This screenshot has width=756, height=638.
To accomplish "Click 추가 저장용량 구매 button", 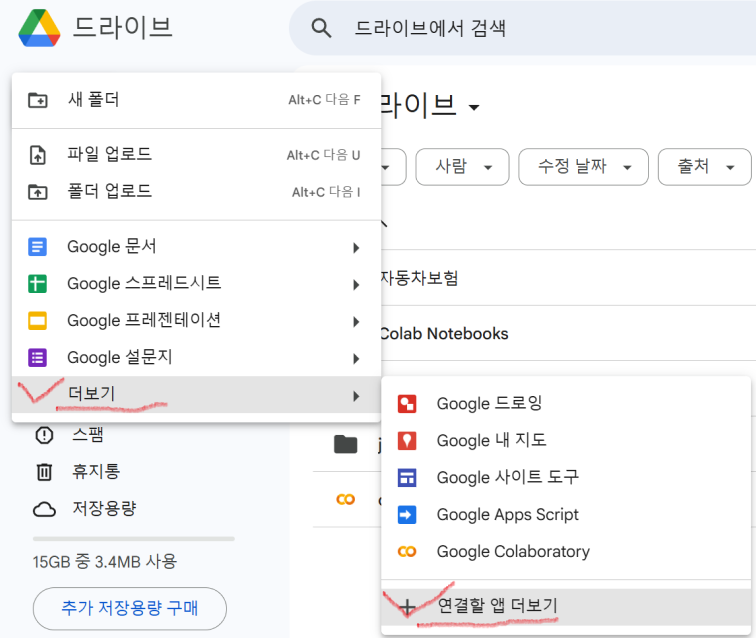I will pos(130,609).
